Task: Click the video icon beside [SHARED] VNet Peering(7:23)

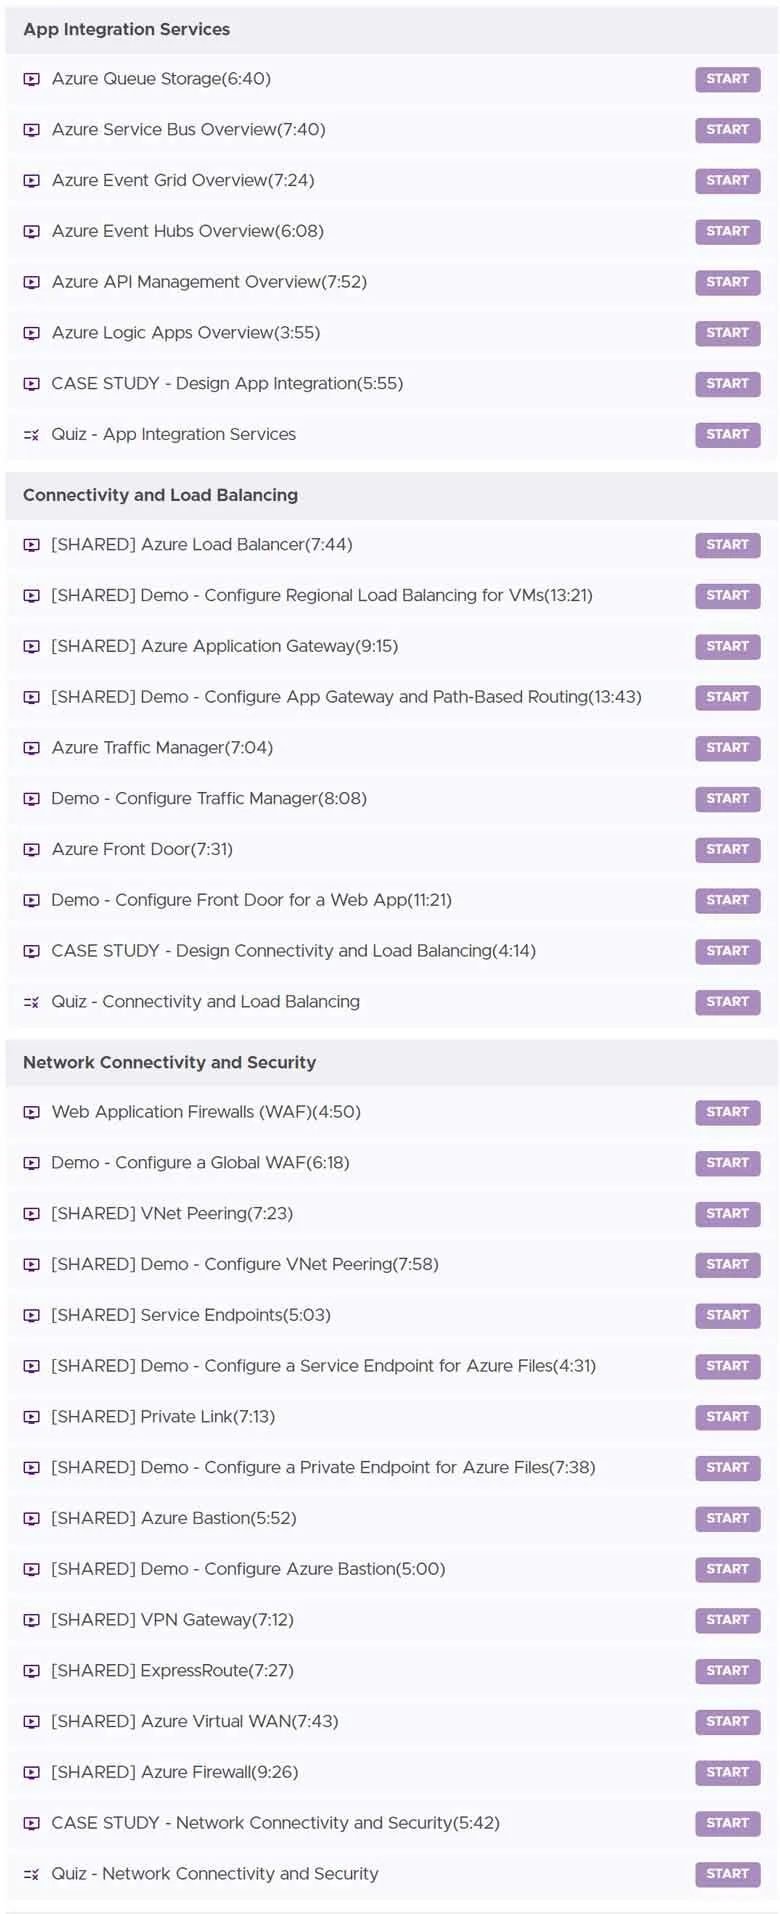Action: point(32,1214)
